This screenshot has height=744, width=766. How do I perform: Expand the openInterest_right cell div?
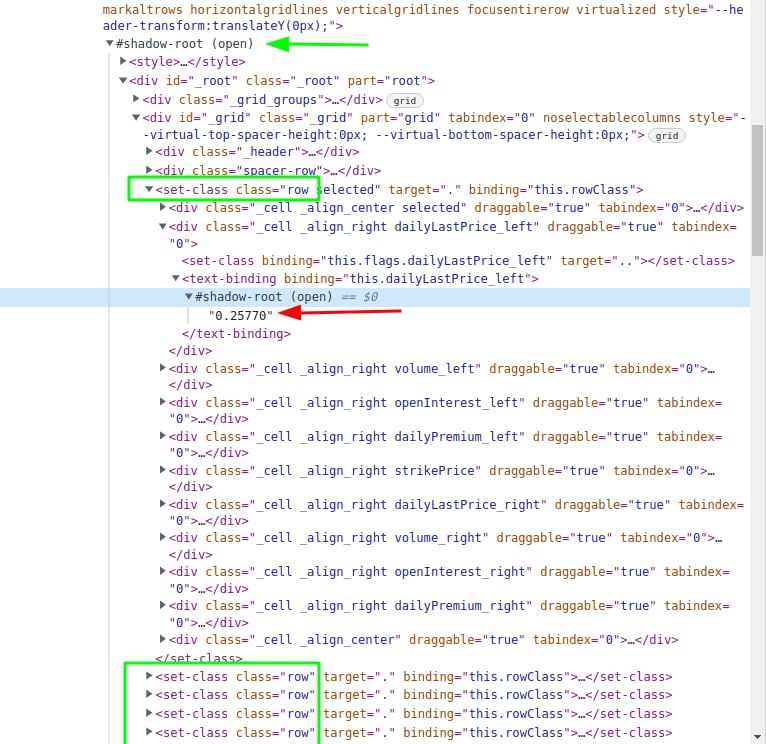click(x=163, y=571)
